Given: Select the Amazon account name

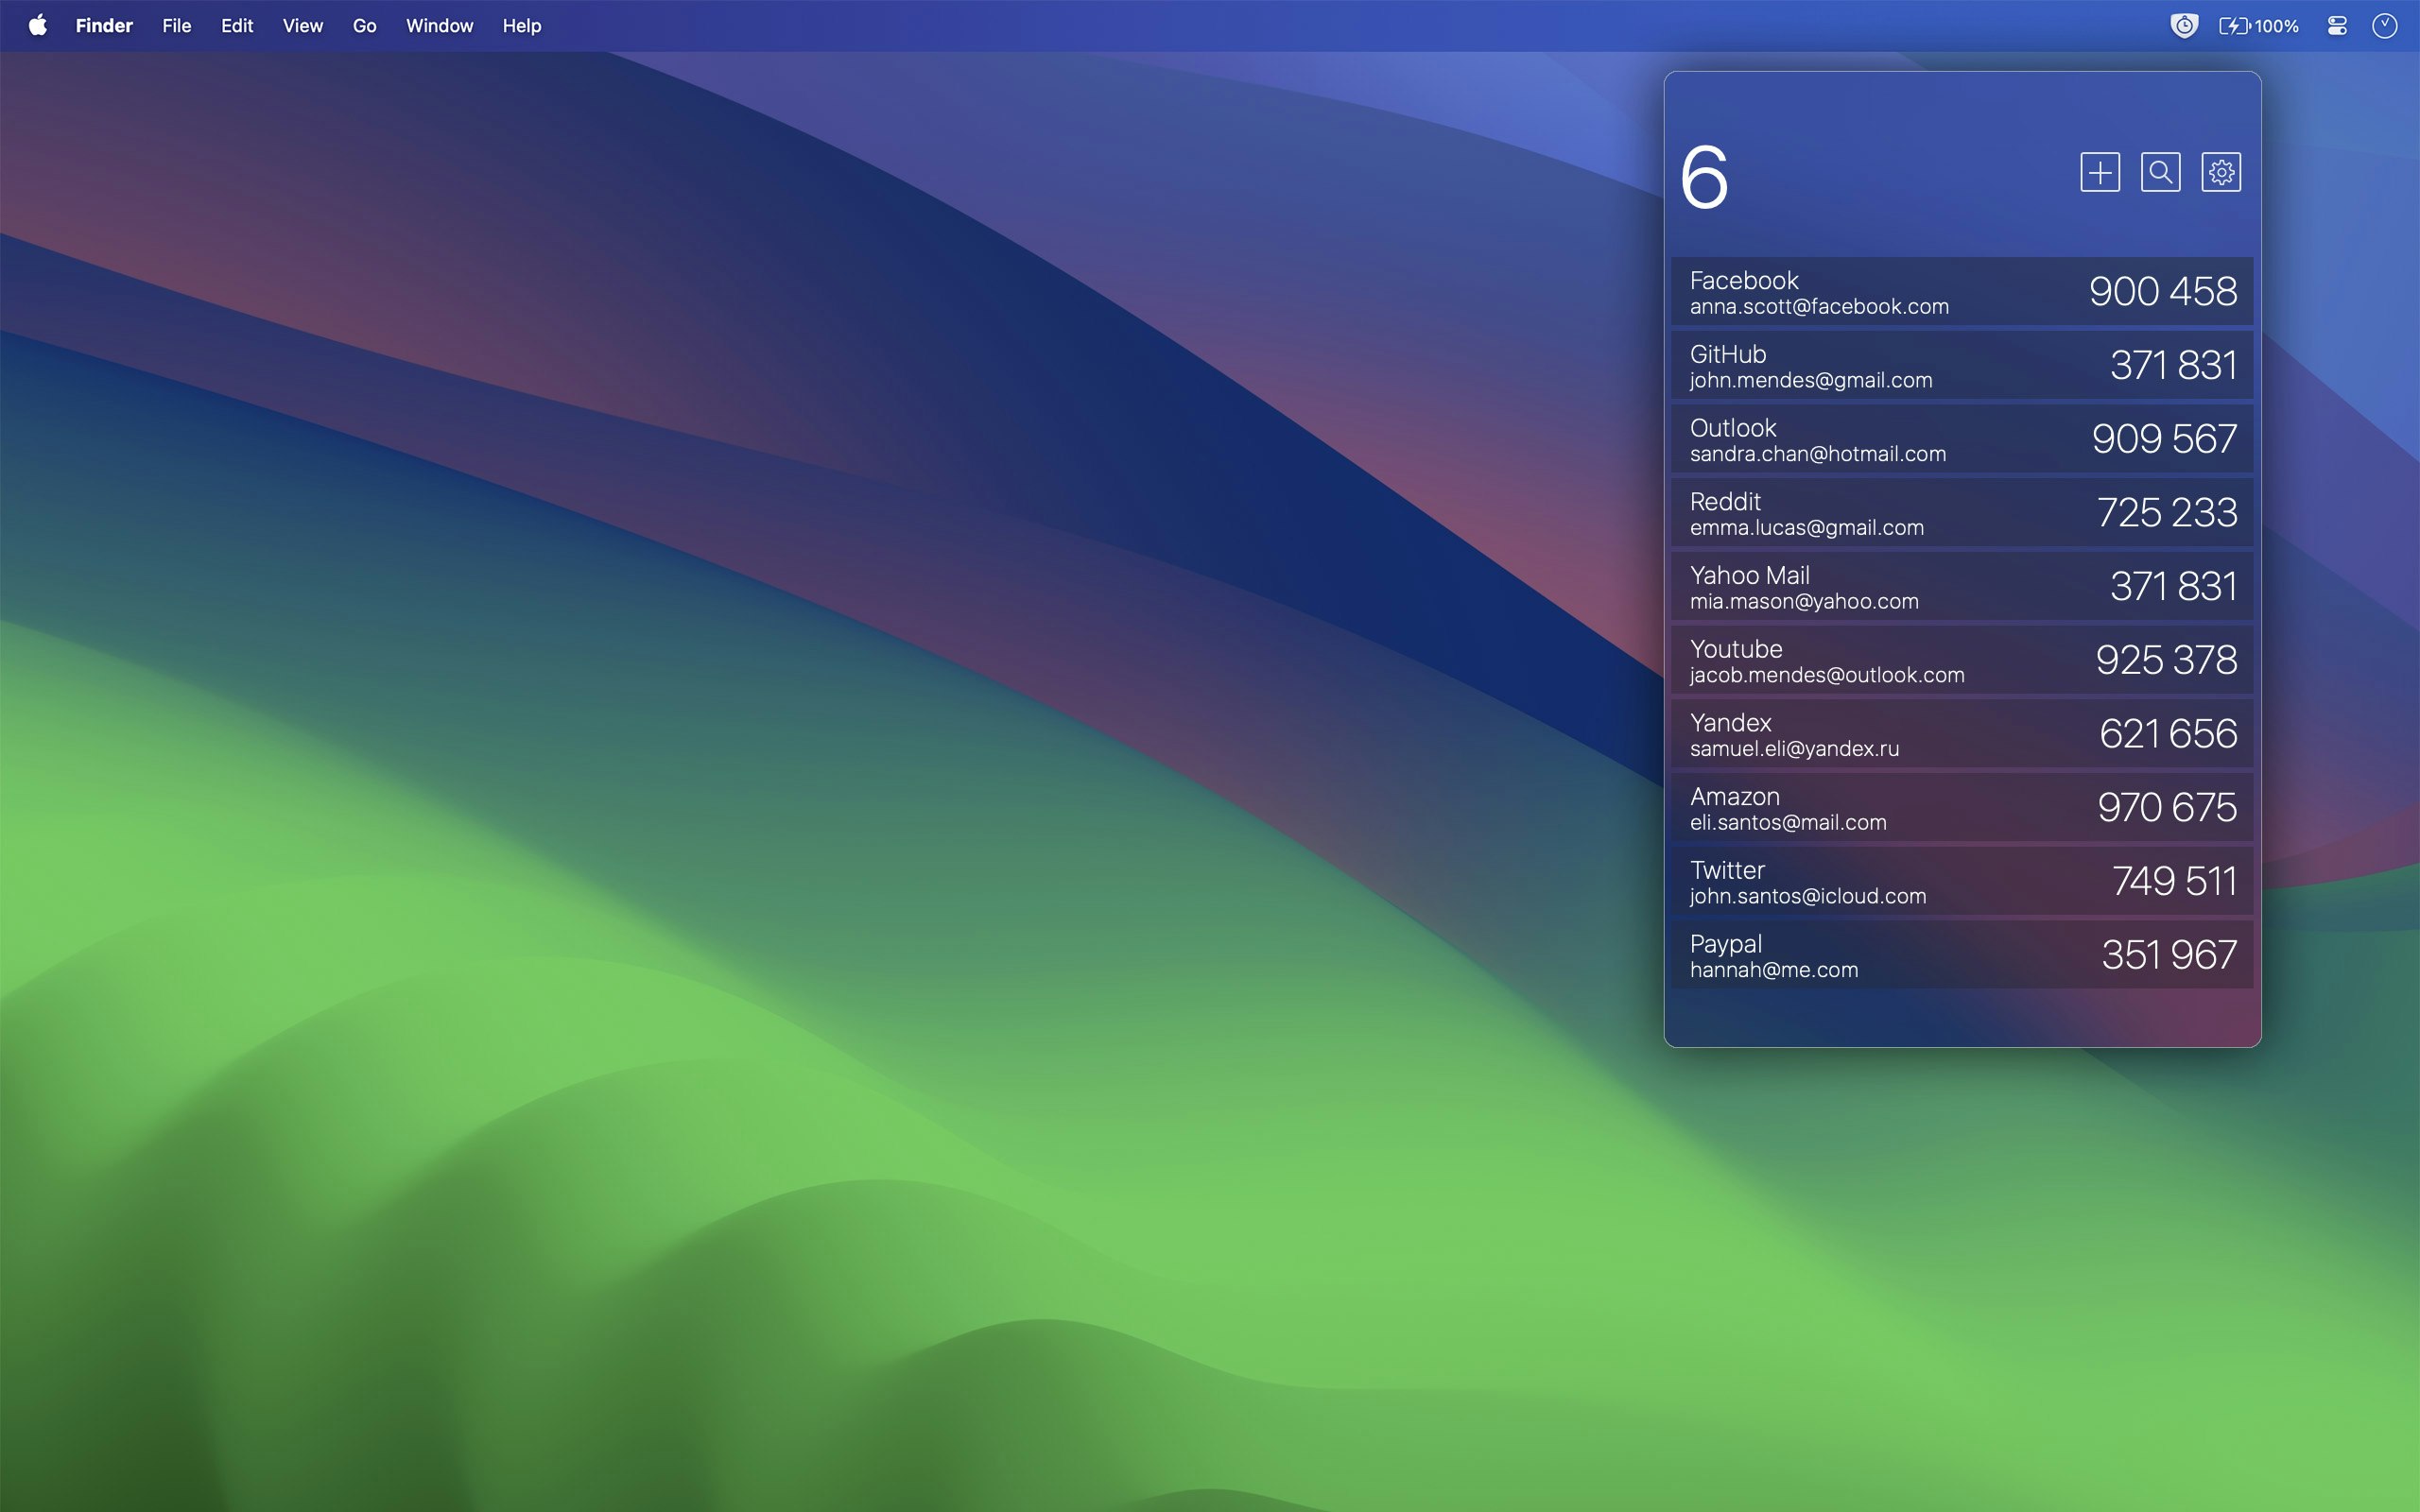Looking at the screenshot, I should [x=1734, y=796].
